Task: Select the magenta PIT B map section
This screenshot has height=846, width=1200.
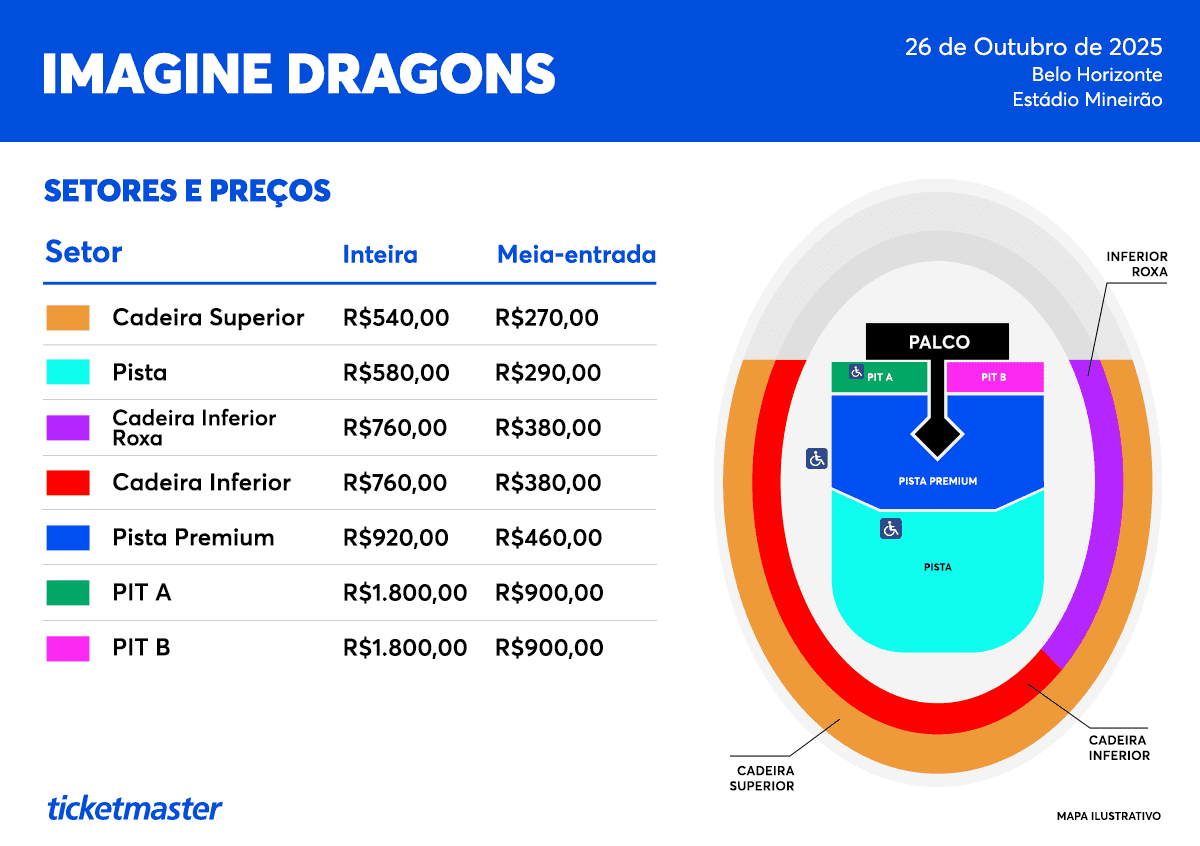Action: point(994,377)
